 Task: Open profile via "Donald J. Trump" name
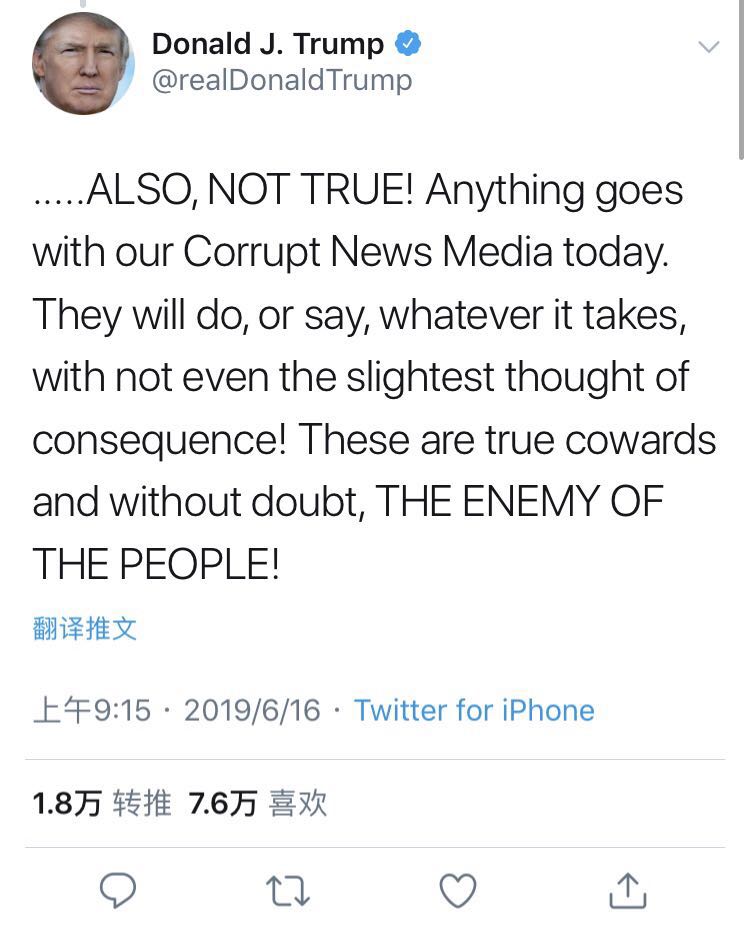point(267,44)
